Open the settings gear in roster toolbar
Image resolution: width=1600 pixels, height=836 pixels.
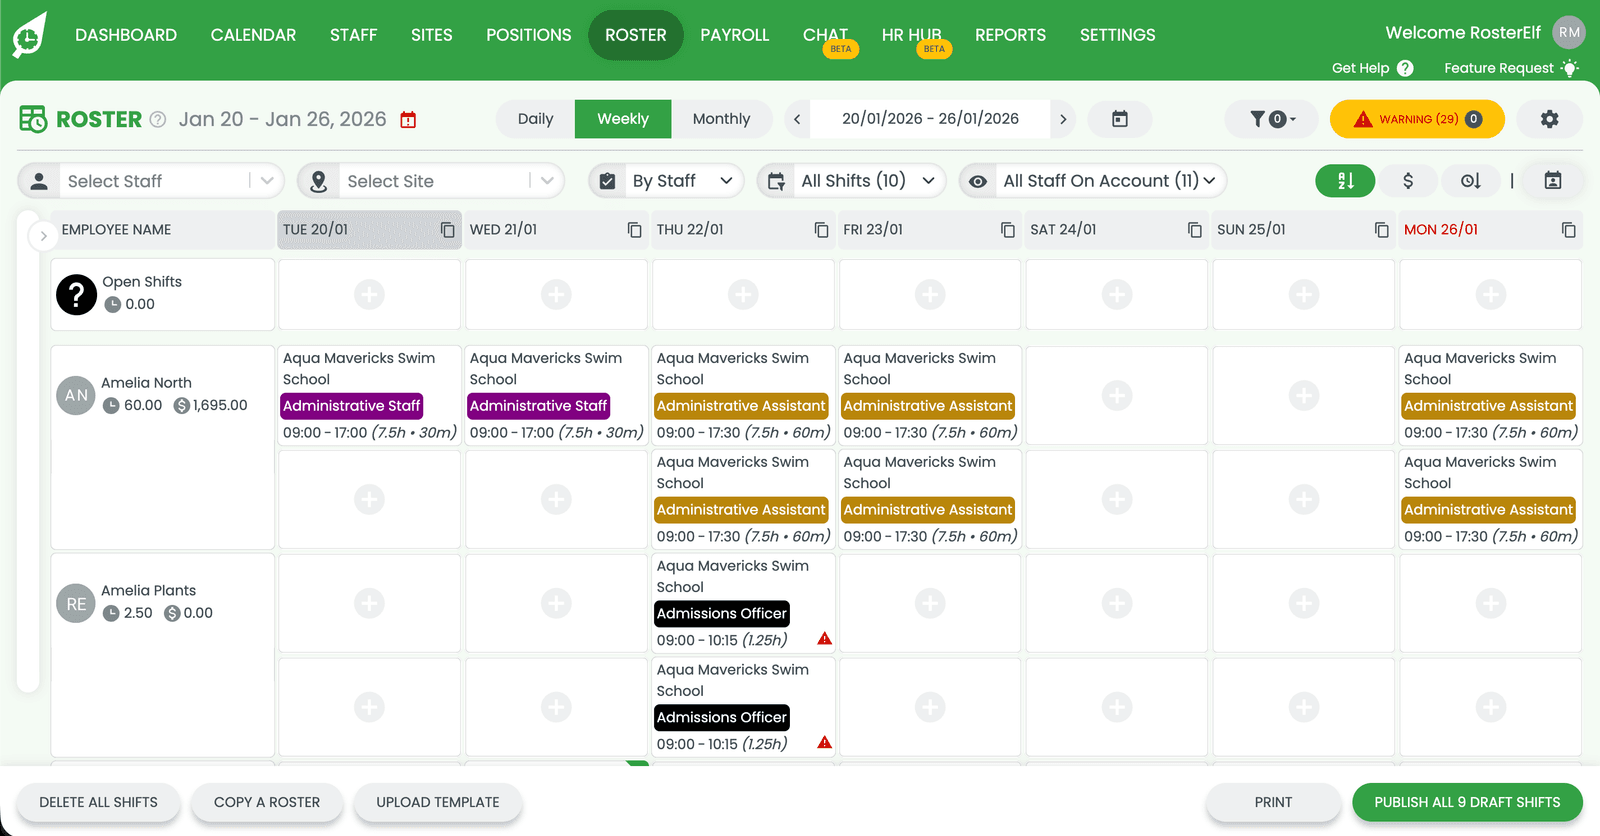coord(1549,119)
